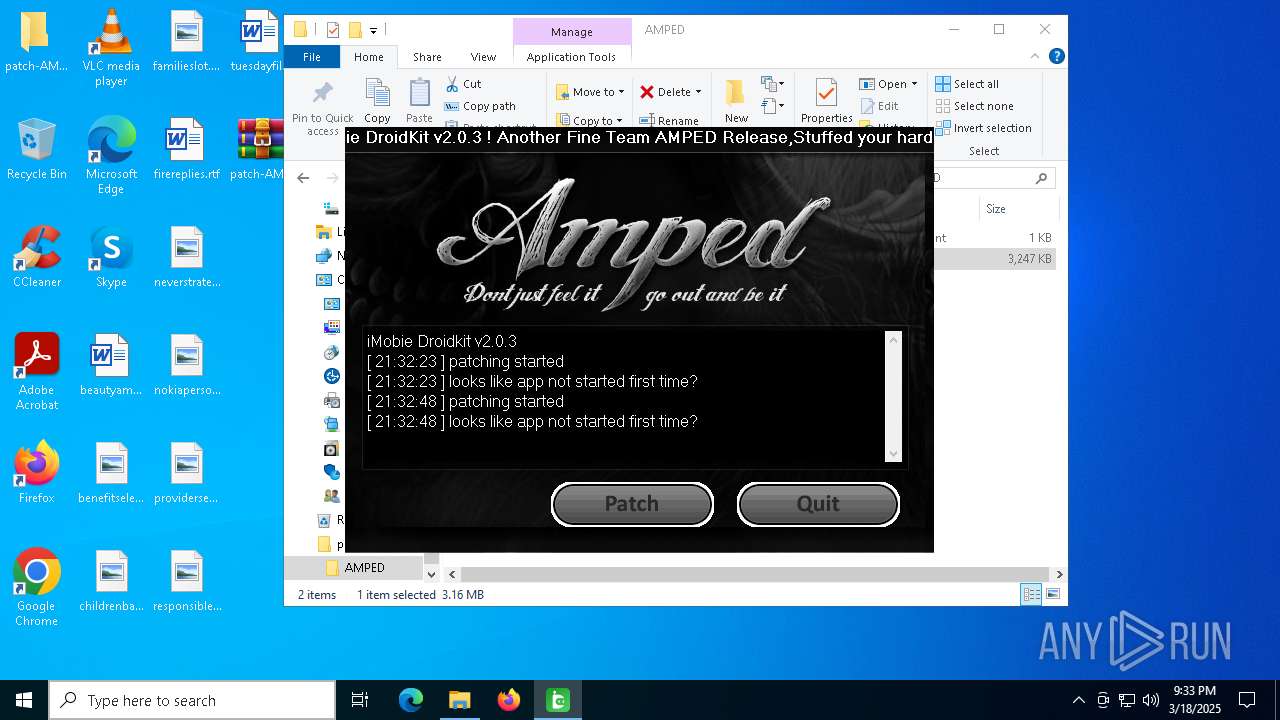Open File Explorer Help question mark
1280x720 pixels.
pyautogui.click(x=1056, y=57)
